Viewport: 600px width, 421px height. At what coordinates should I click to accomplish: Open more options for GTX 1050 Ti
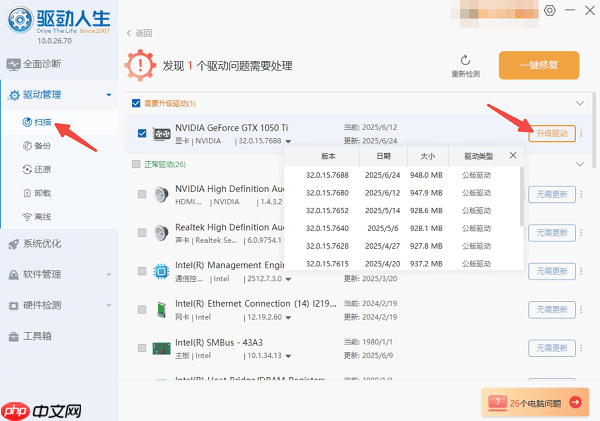point(581,134)
